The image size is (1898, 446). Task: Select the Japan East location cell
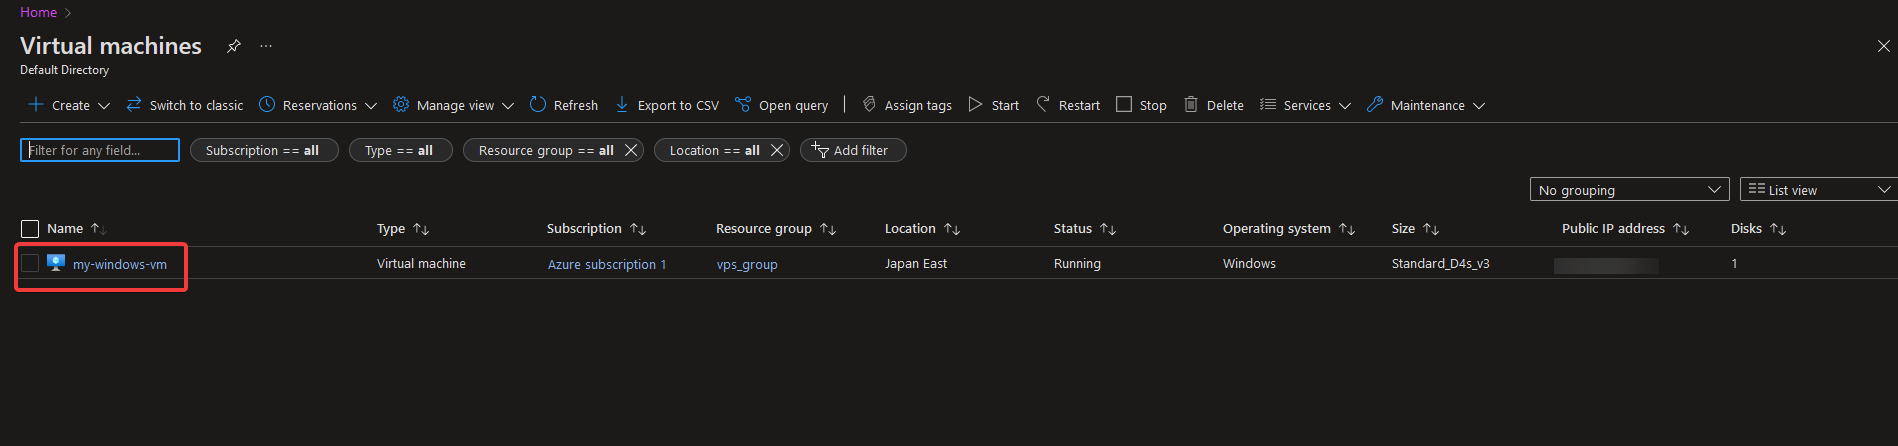click(x=916, y=263)
